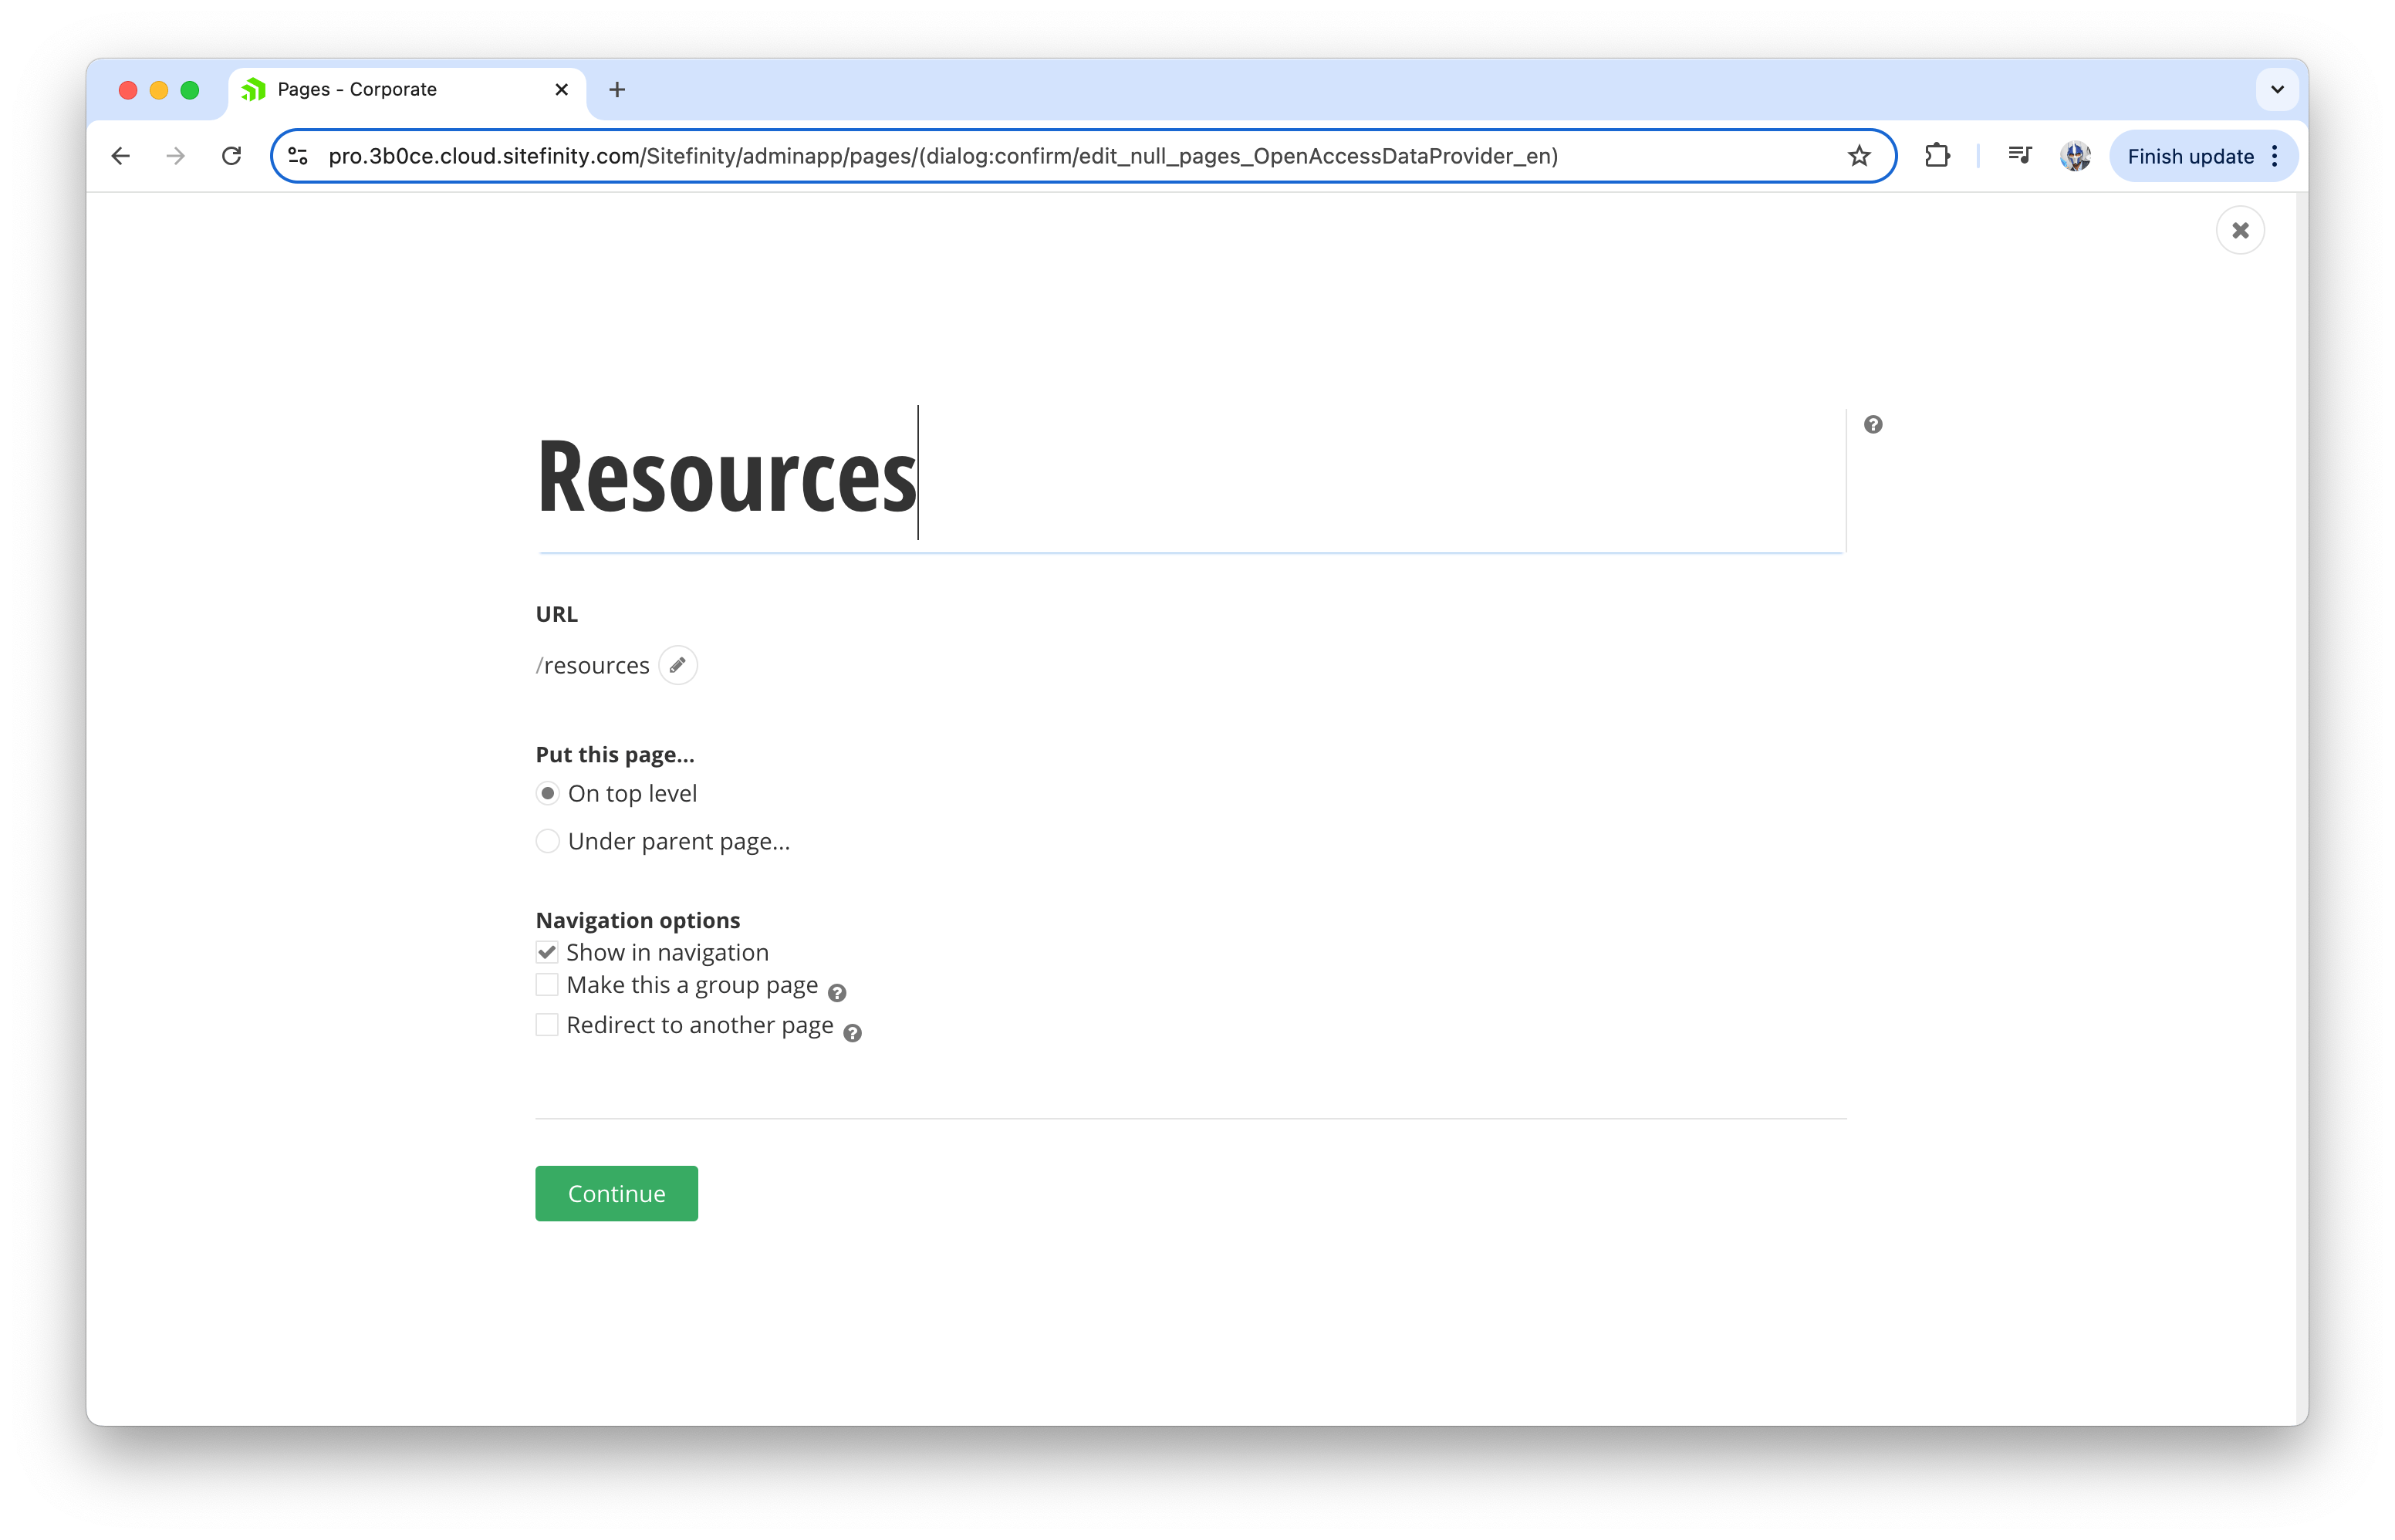Expand tab search dropdown arrow
The image size is (2395, 1540).
click(x=2277, y=90)
